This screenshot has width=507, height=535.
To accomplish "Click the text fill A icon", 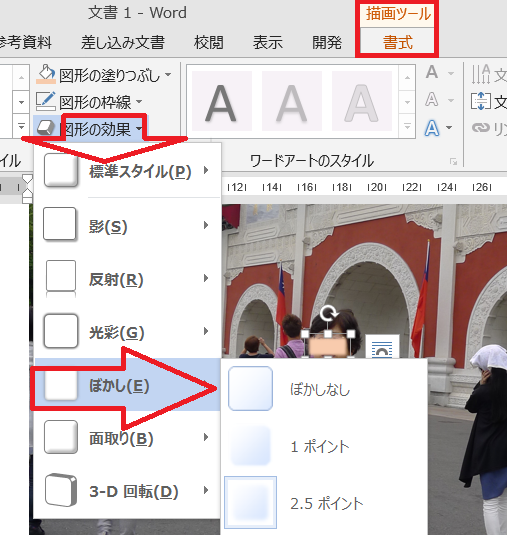I will [x=432, y=72].
